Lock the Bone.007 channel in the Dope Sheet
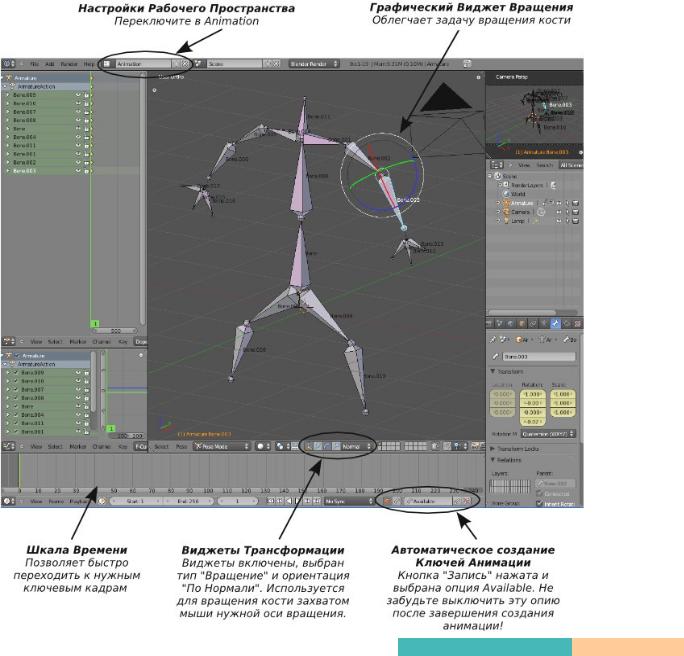 point(86,112)
